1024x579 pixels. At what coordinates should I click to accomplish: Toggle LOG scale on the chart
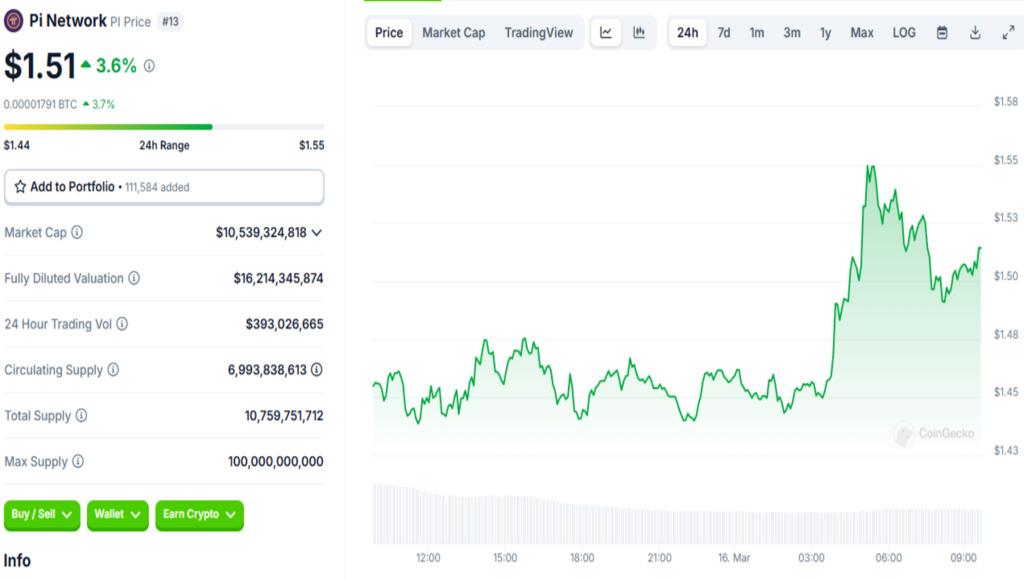click(x=904, y=33)
